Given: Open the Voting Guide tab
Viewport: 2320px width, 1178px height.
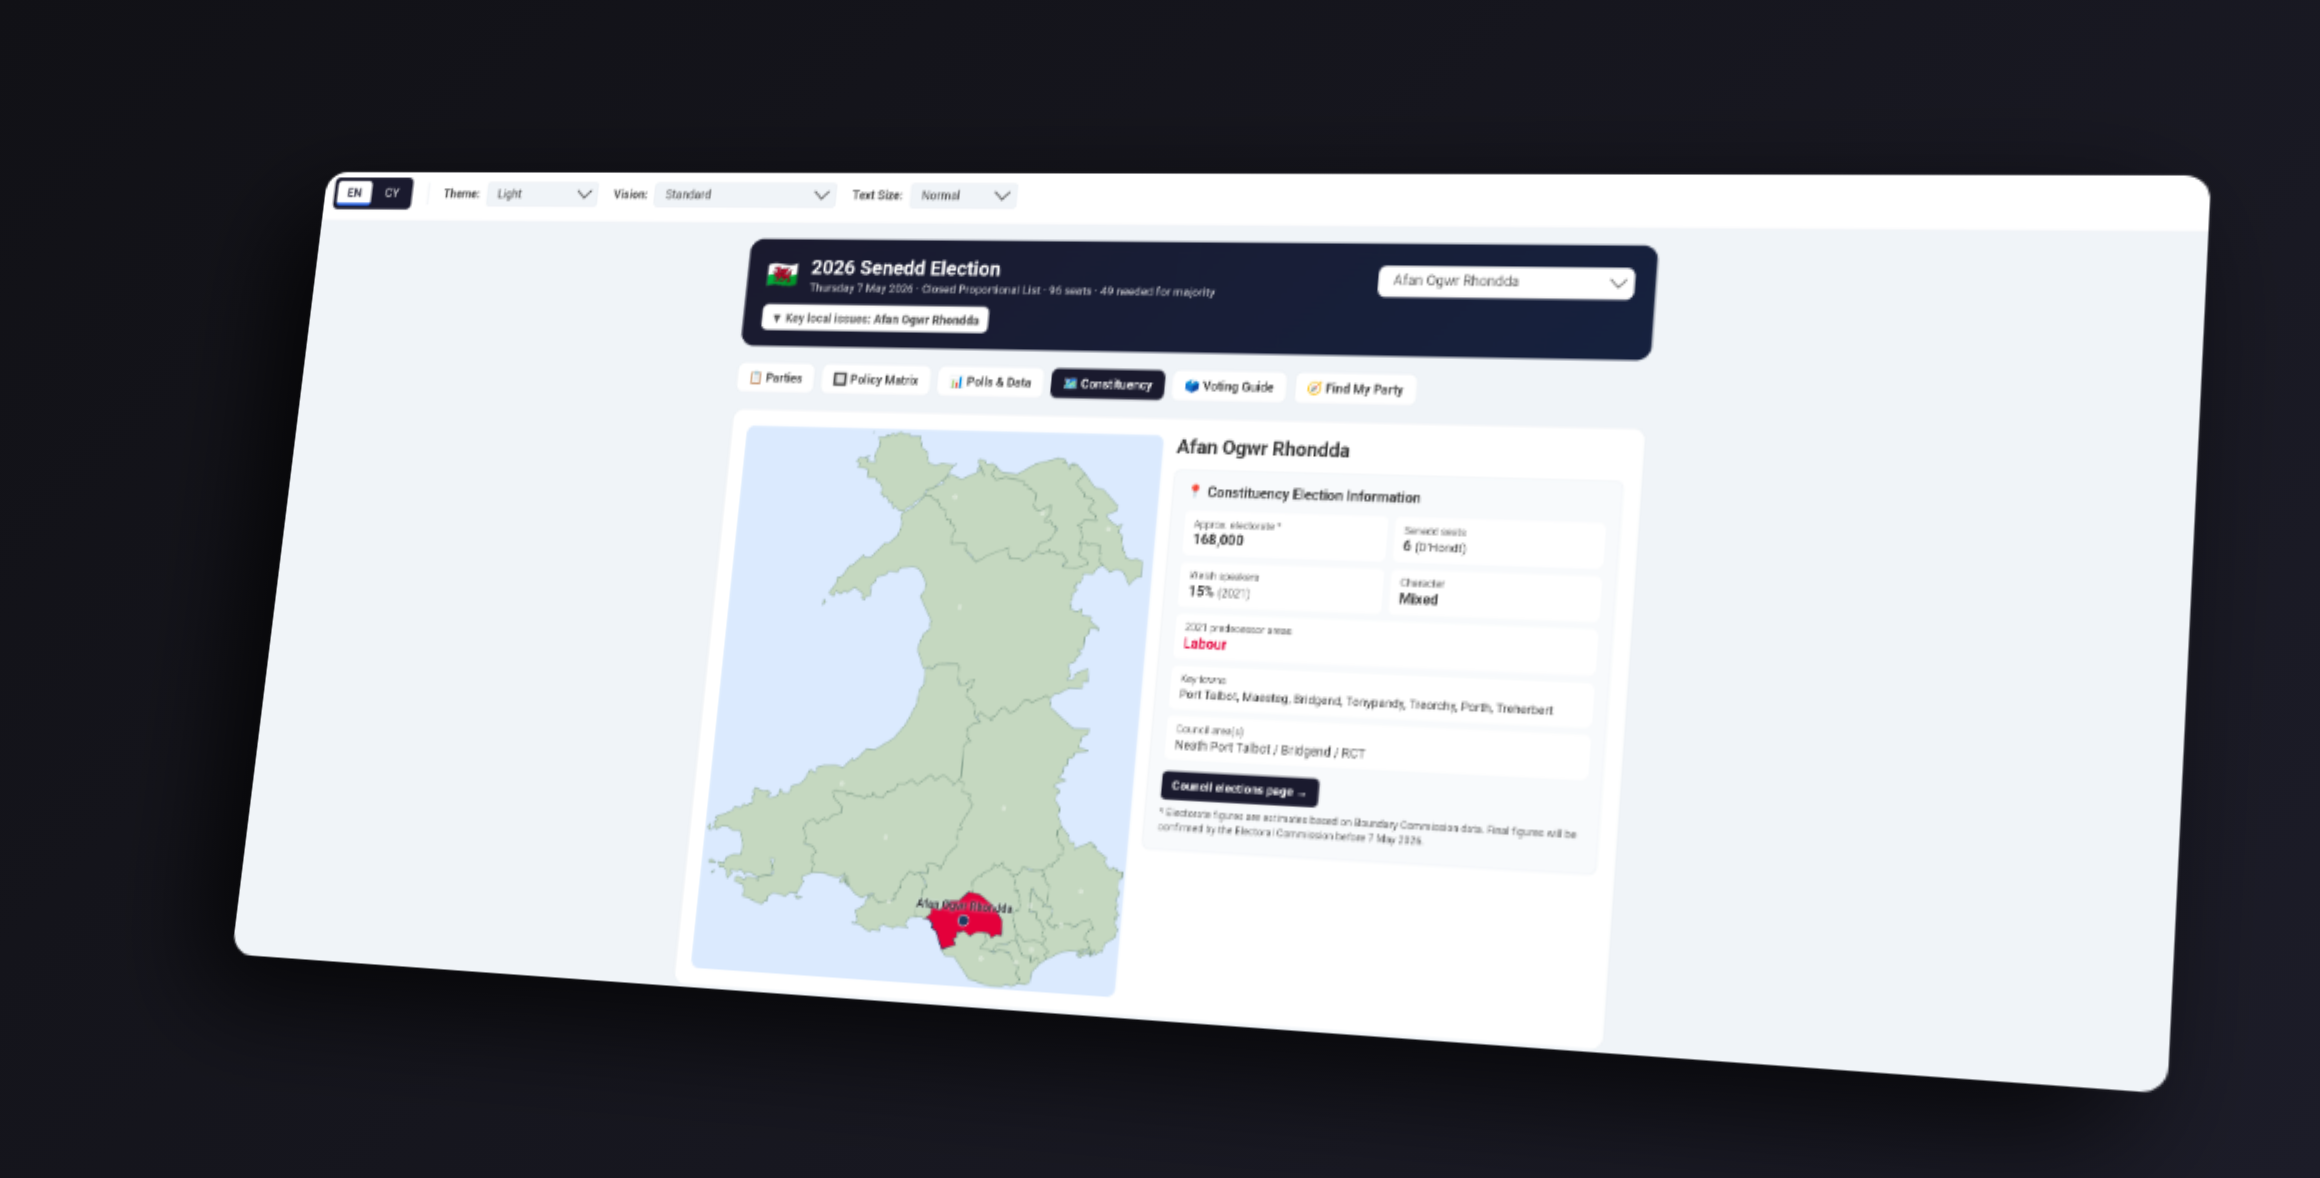Looking at the screenshot, I should pyautogui.click(x=1229, y=387).
